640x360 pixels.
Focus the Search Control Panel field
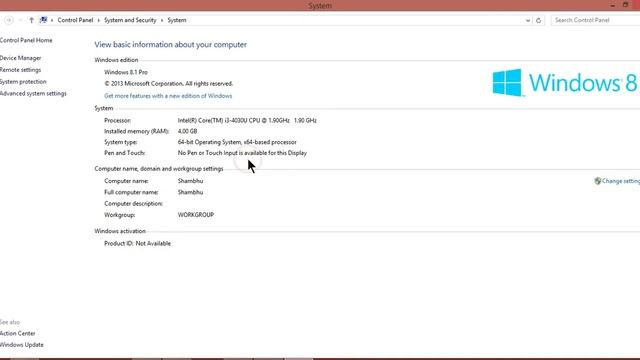coord(596,20)
